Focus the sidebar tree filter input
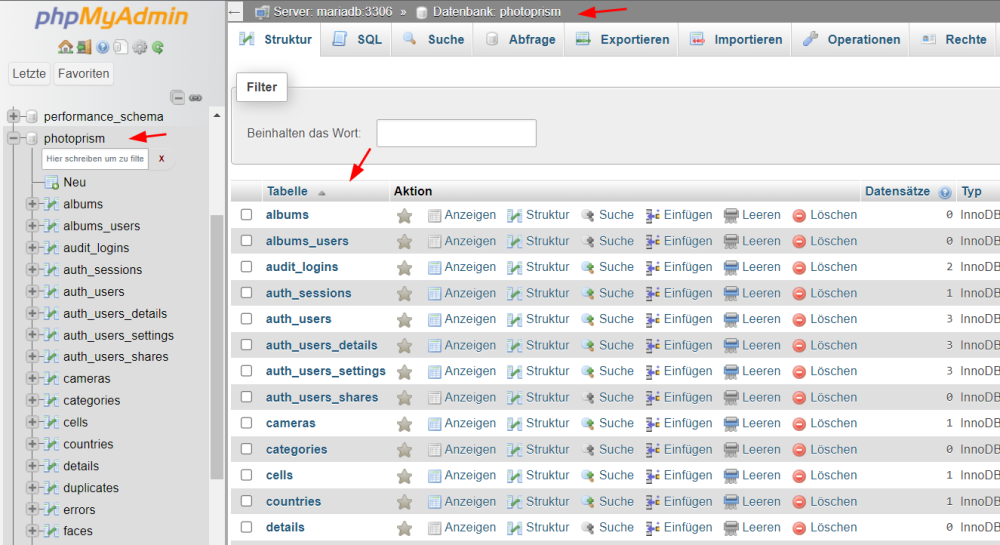1000x545 pixels. pyautogui.click(x=95, y=159)
